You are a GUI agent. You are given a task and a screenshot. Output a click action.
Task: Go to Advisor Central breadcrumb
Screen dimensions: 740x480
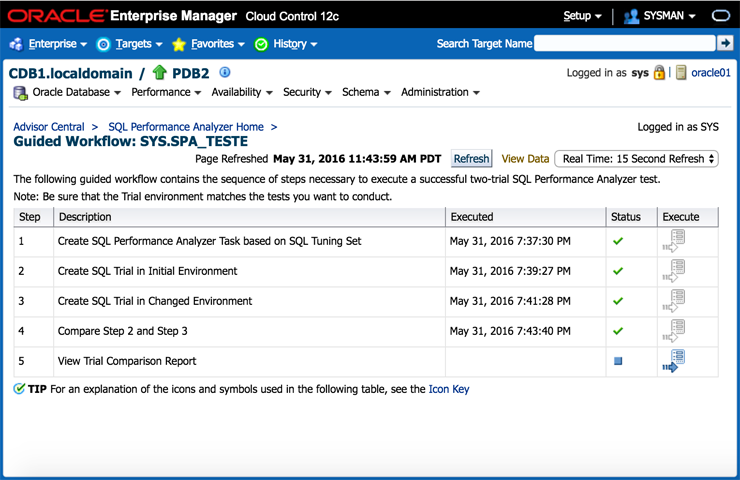point(49,127)
